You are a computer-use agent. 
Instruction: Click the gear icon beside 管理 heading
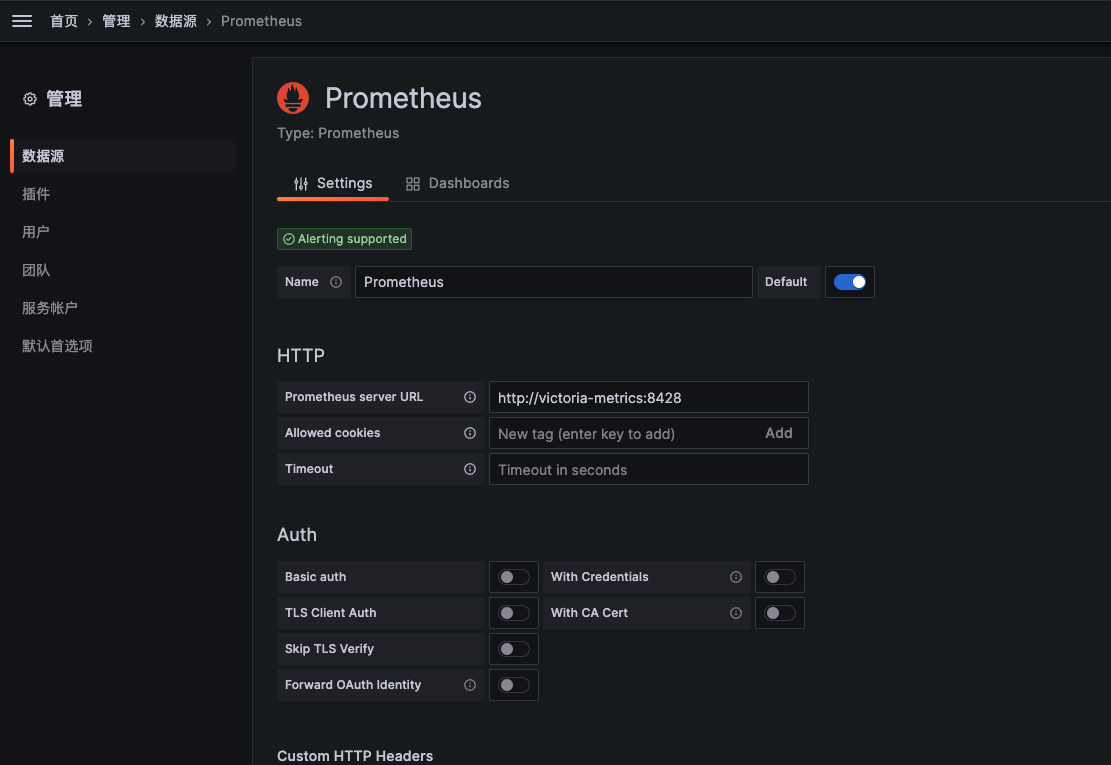(x=30, y=99)
